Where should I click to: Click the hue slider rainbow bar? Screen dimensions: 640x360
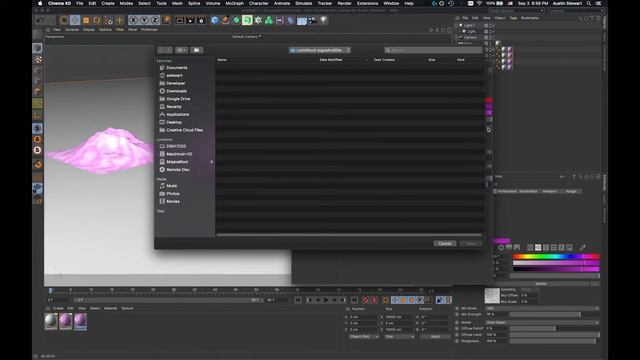click(x=556, y=257)
